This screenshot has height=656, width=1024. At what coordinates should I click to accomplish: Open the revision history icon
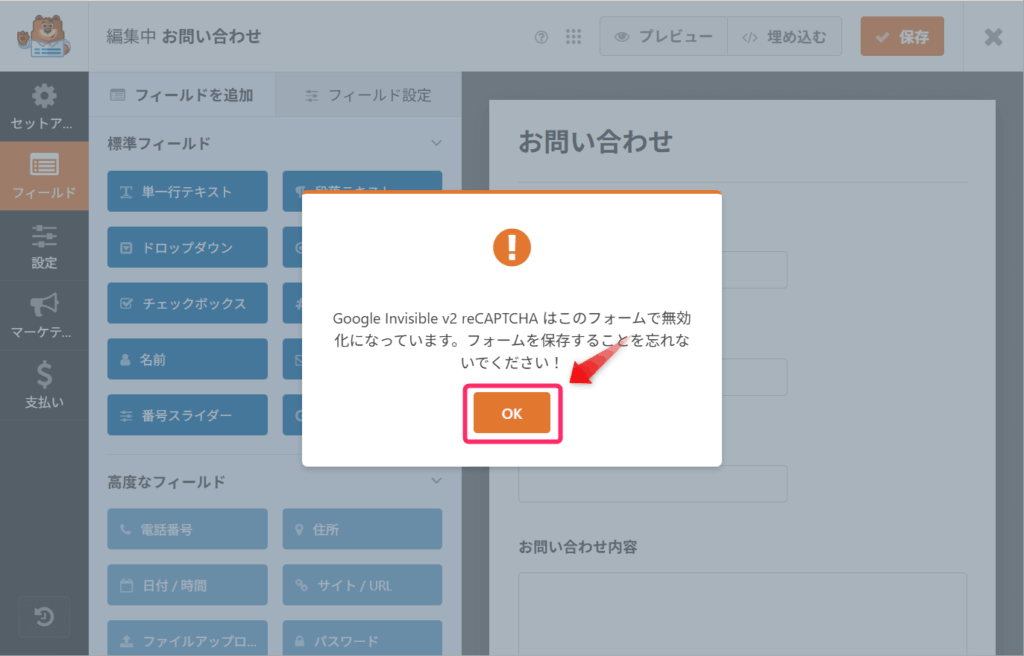(44, 616)
